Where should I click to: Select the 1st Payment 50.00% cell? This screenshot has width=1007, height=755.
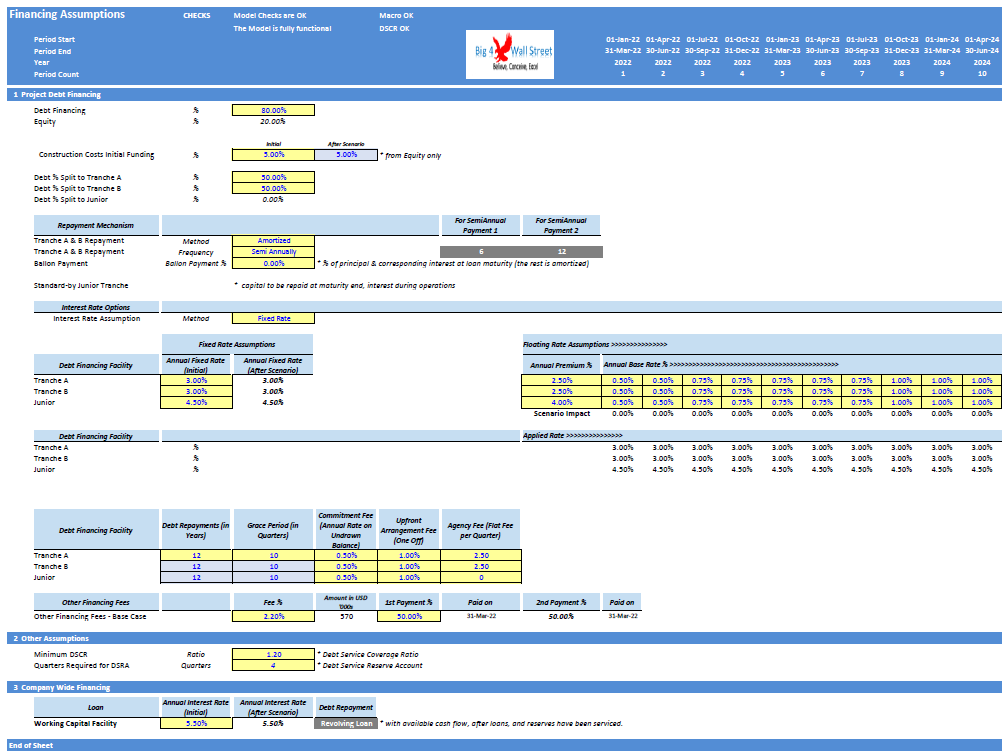(409, 616)
